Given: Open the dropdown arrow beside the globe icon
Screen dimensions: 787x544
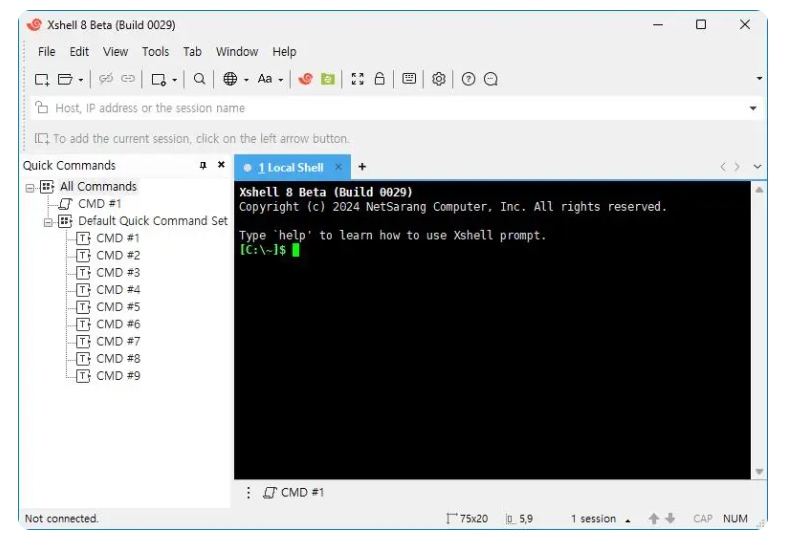Looking at the screenshot, I should (x=246, y=80).
